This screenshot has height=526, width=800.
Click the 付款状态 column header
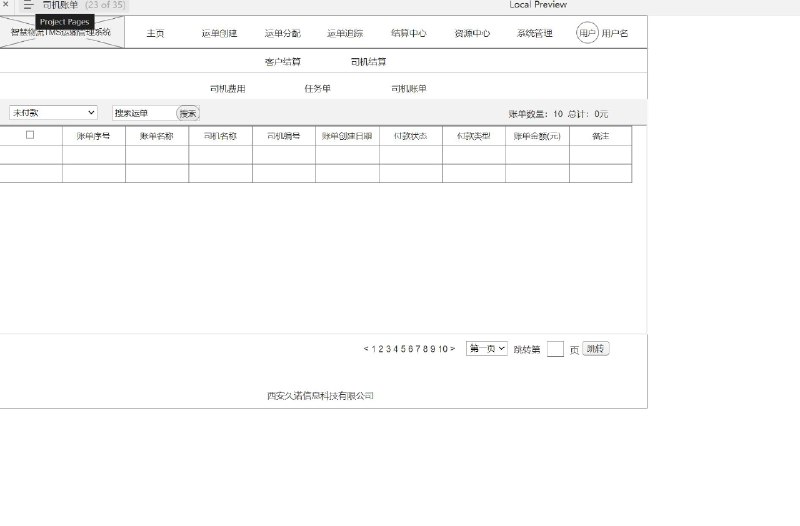(411, 136)
